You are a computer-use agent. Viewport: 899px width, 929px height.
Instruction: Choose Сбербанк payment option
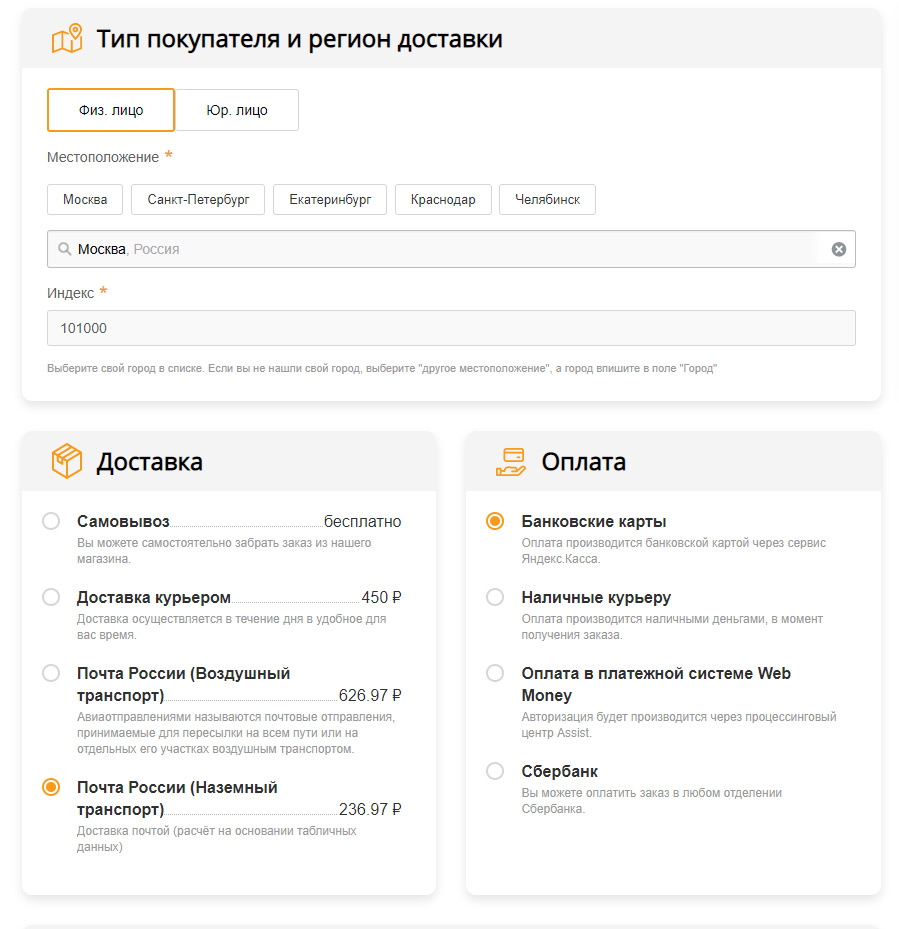495,771
